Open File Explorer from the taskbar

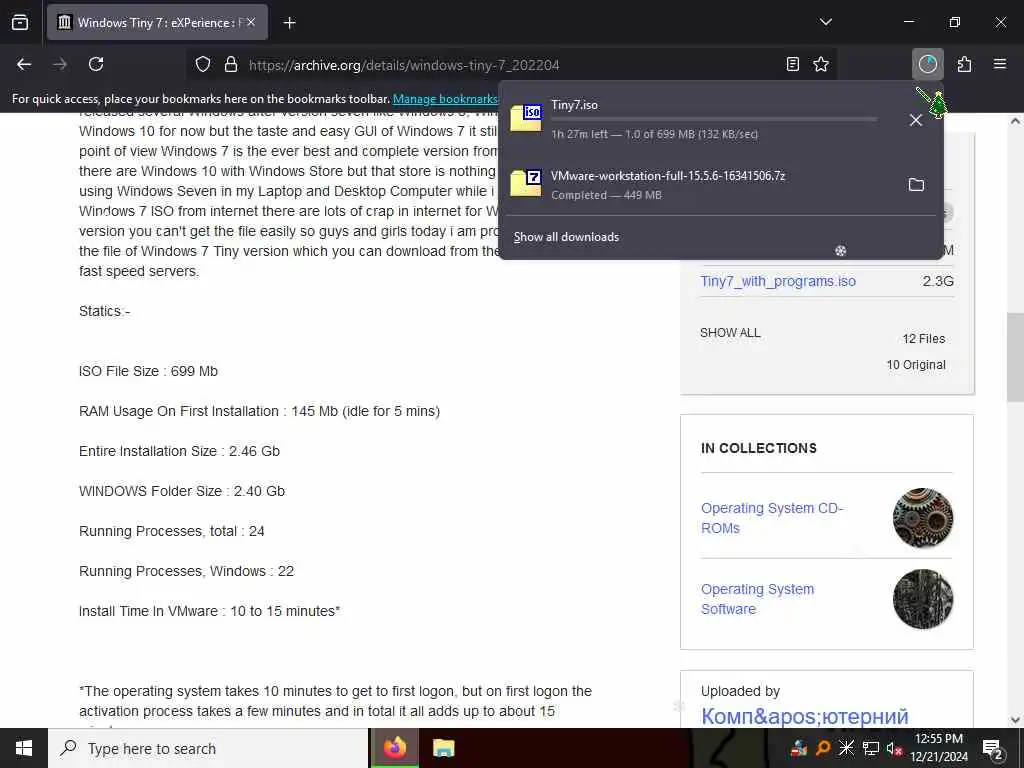[x=443, y=748]
